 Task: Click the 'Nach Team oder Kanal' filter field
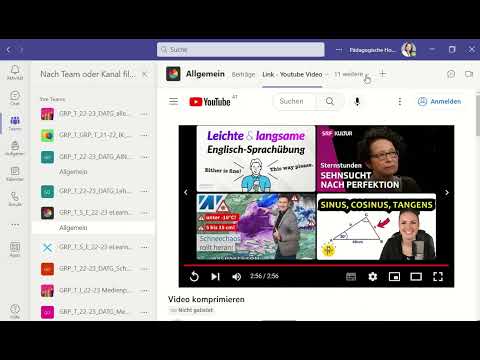[88, 74]
